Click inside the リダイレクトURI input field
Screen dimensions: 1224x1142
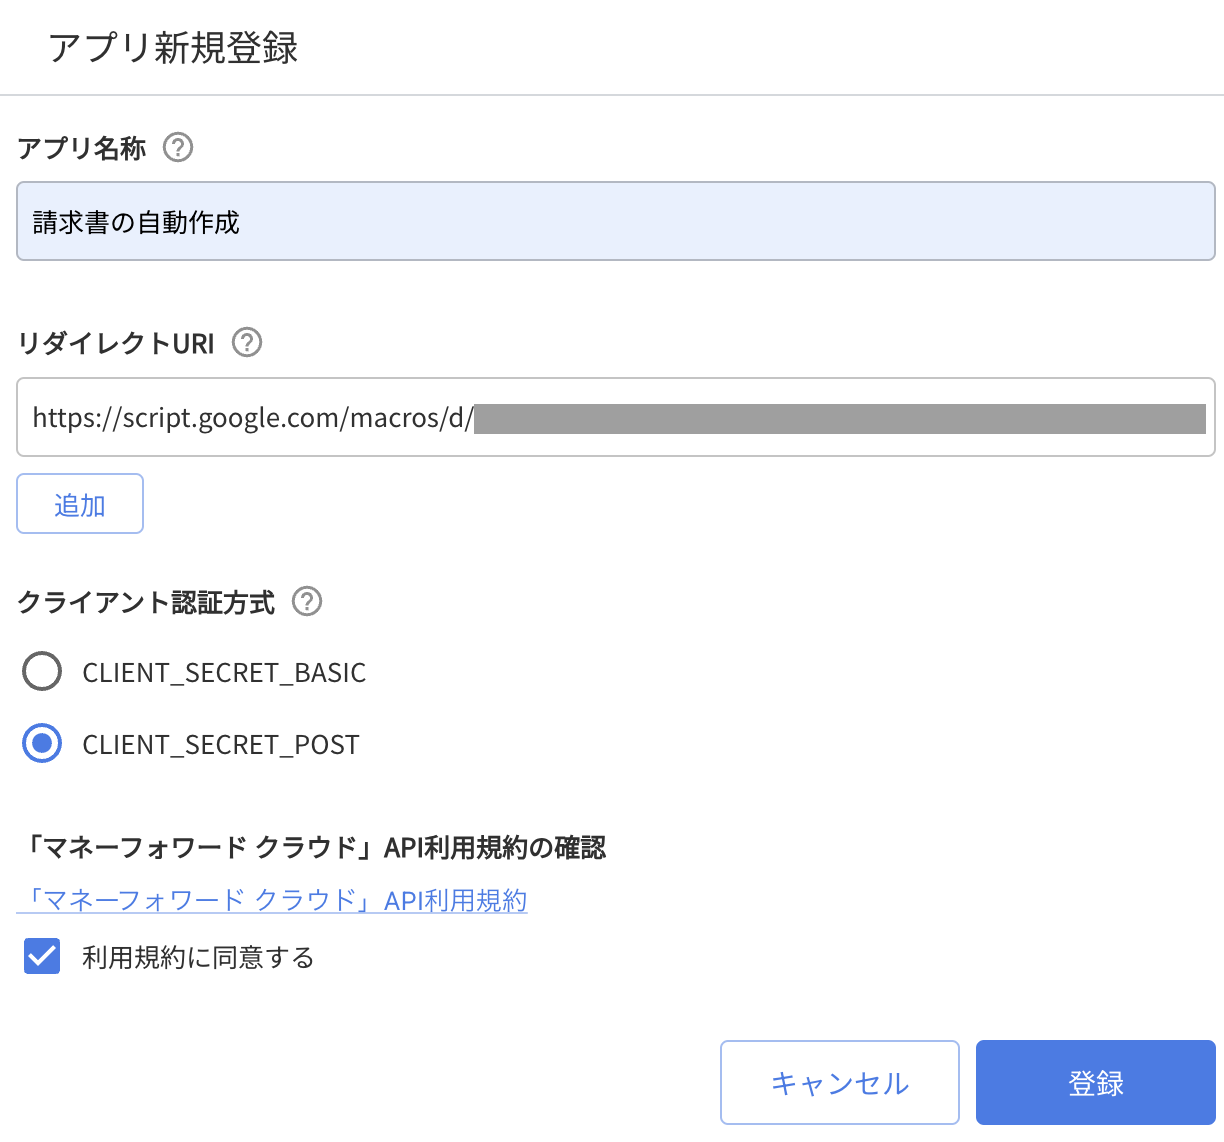click(615, 417)
